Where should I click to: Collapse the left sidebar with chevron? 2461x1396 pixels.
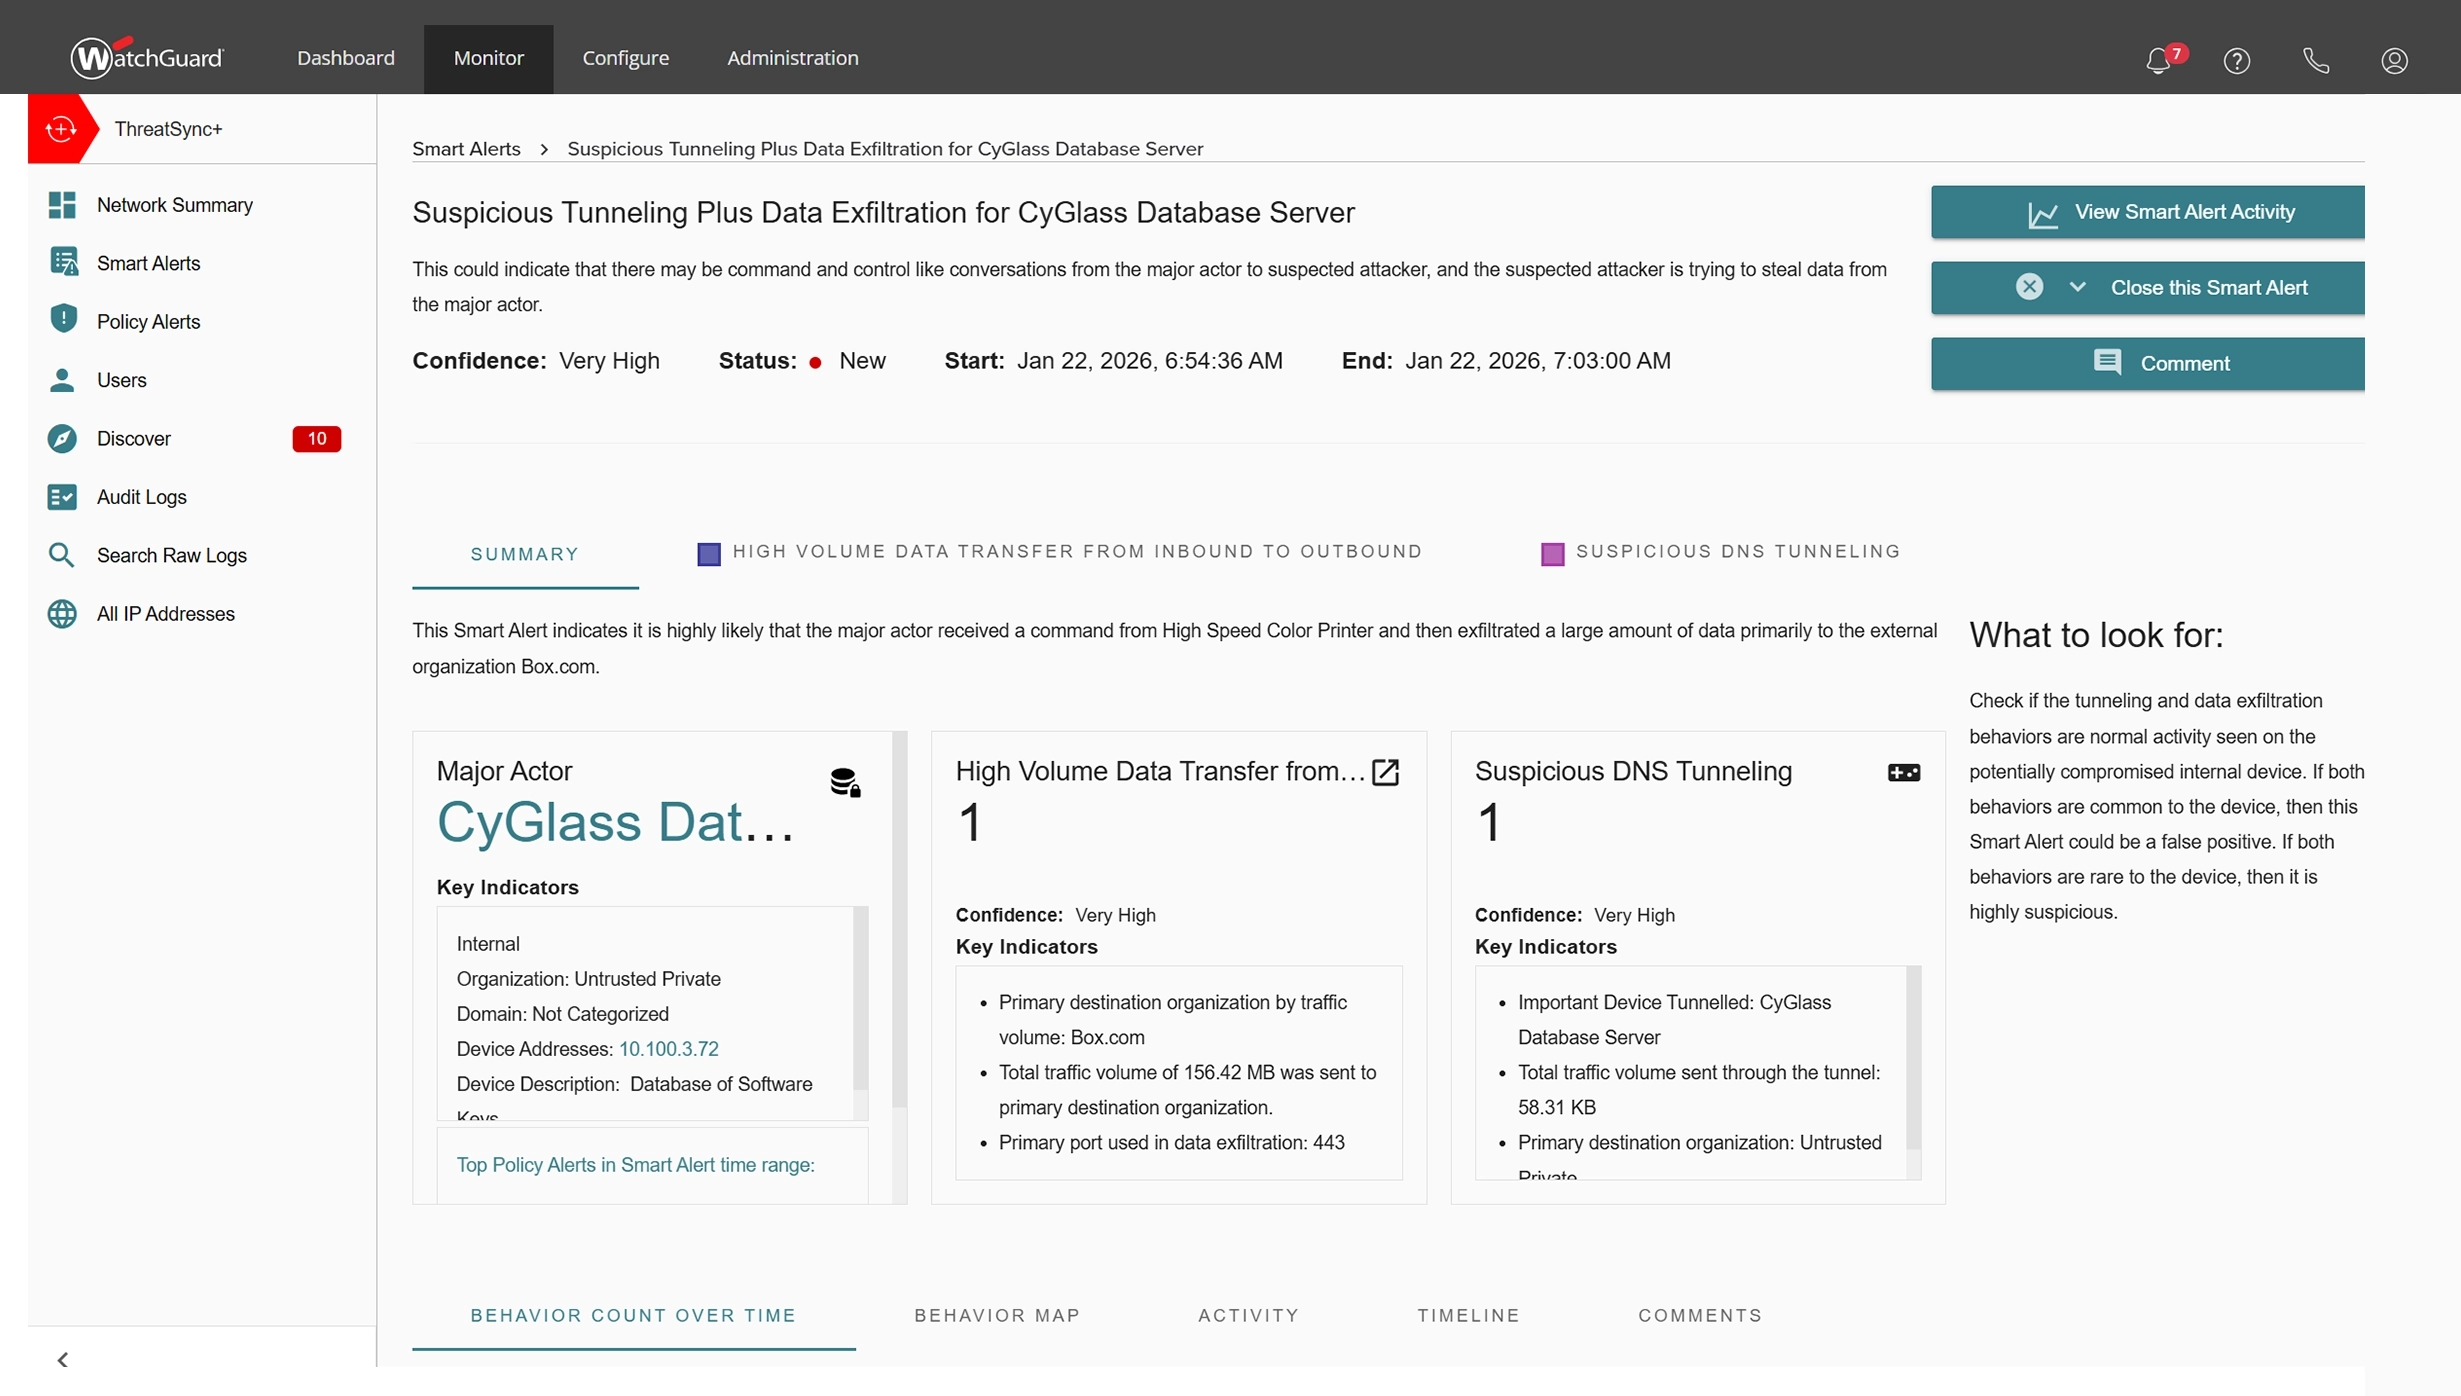click(63, 1359)
